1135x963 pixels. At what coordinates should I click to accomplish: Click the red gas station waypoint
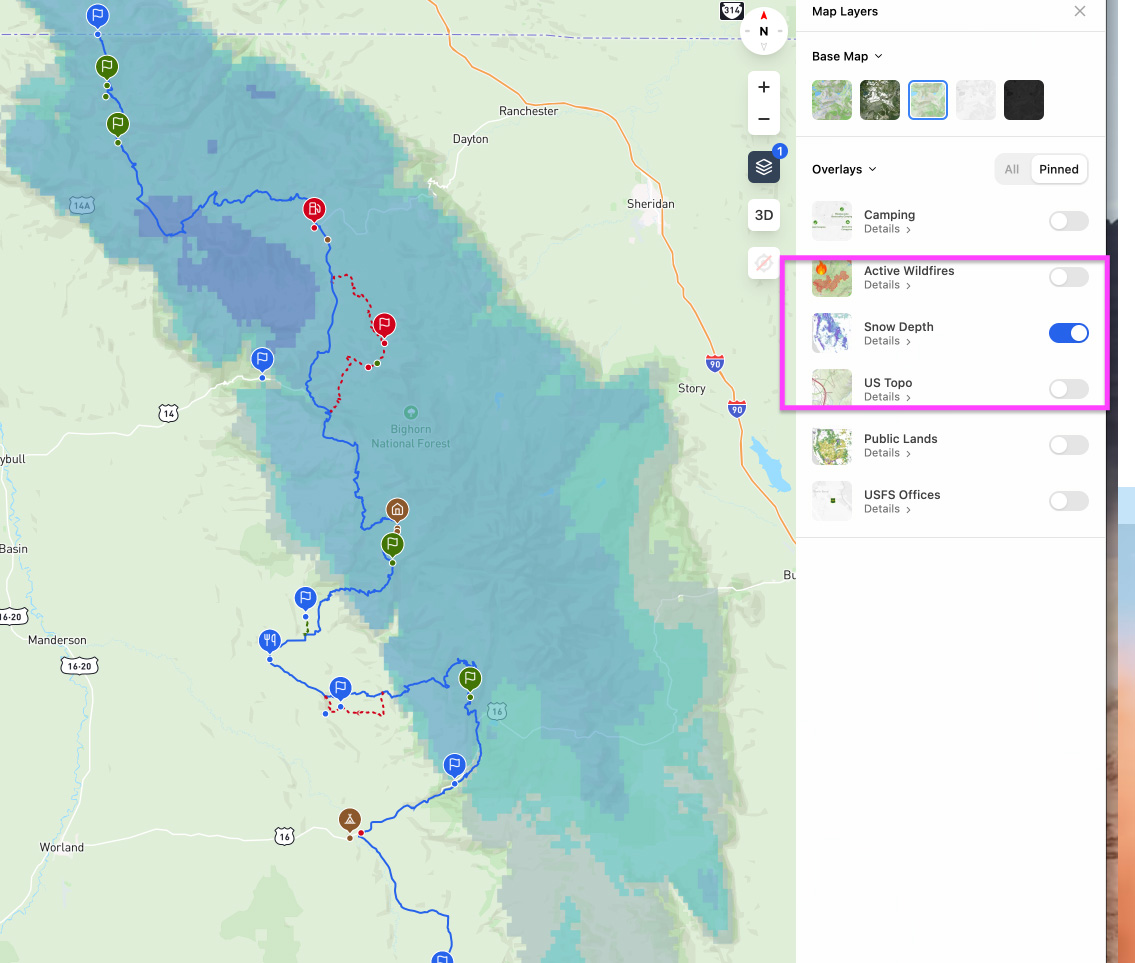click(314, 209)
